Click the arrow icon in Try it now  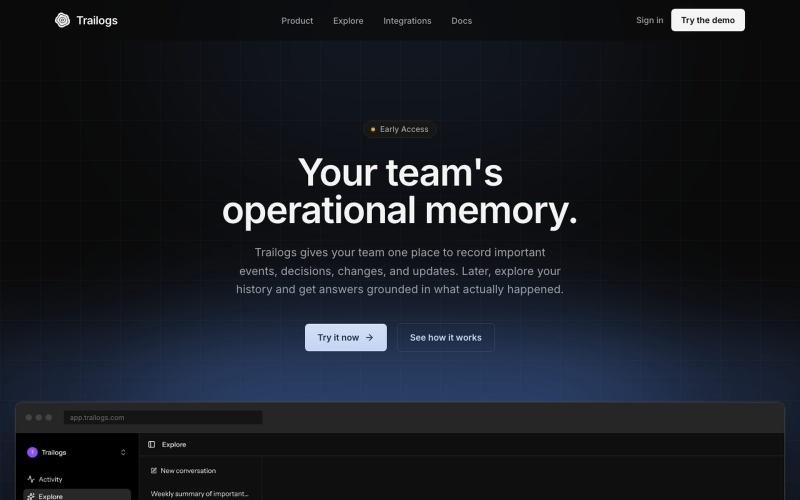(369, 338)
